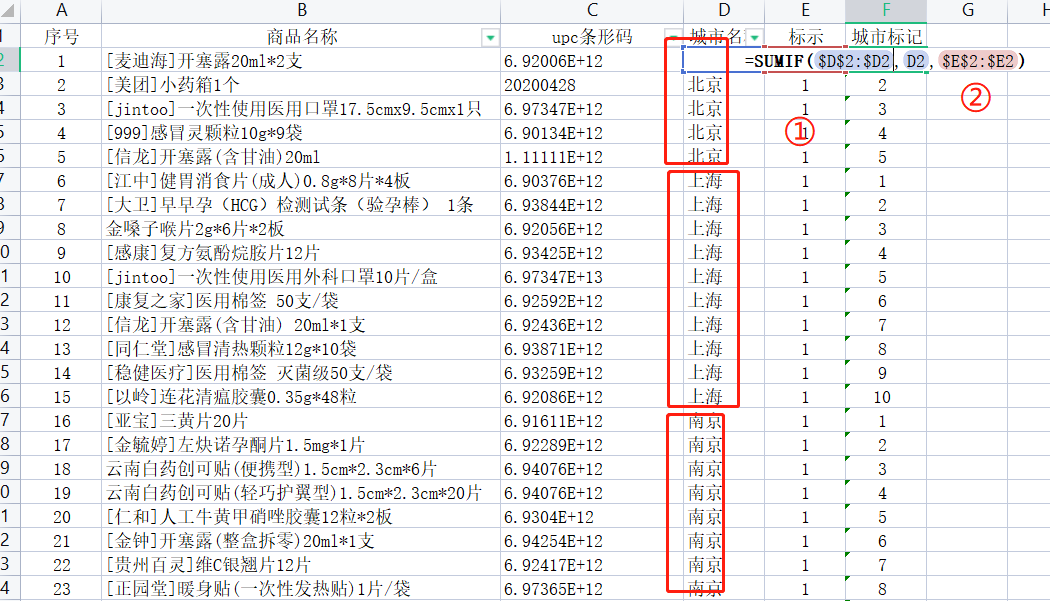Select column A header
The image size is (1050, 601).
(x=61, y=10)
